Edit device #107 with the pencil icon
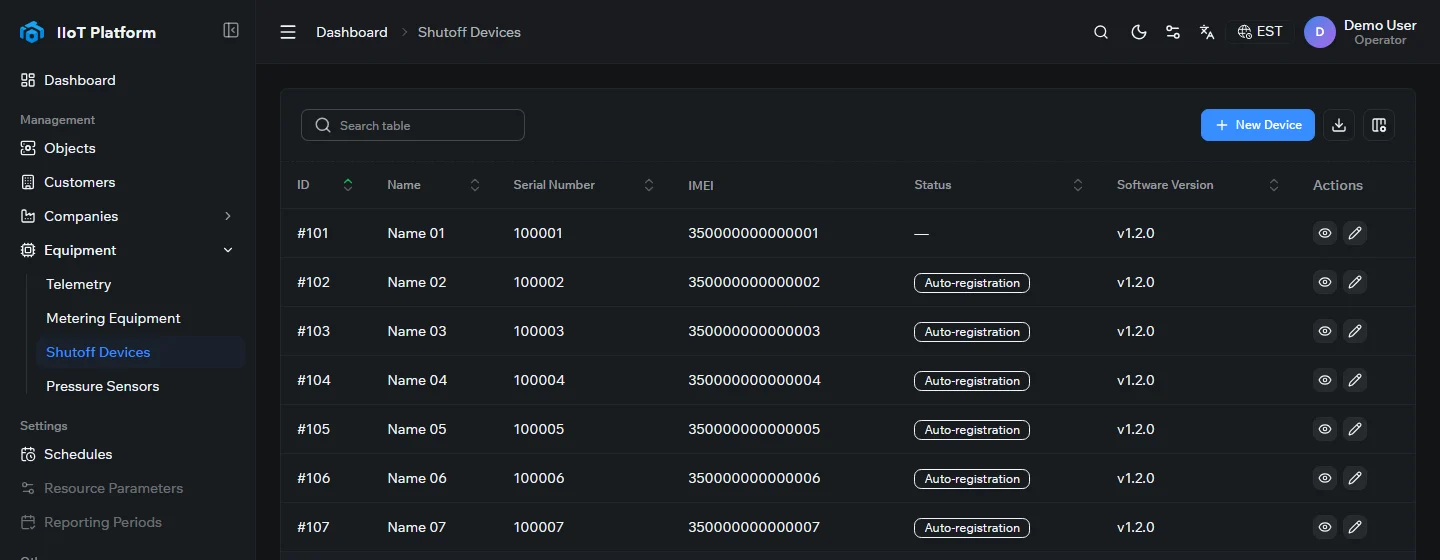Screen dimensions: 1440x560 click(1355, 527)
